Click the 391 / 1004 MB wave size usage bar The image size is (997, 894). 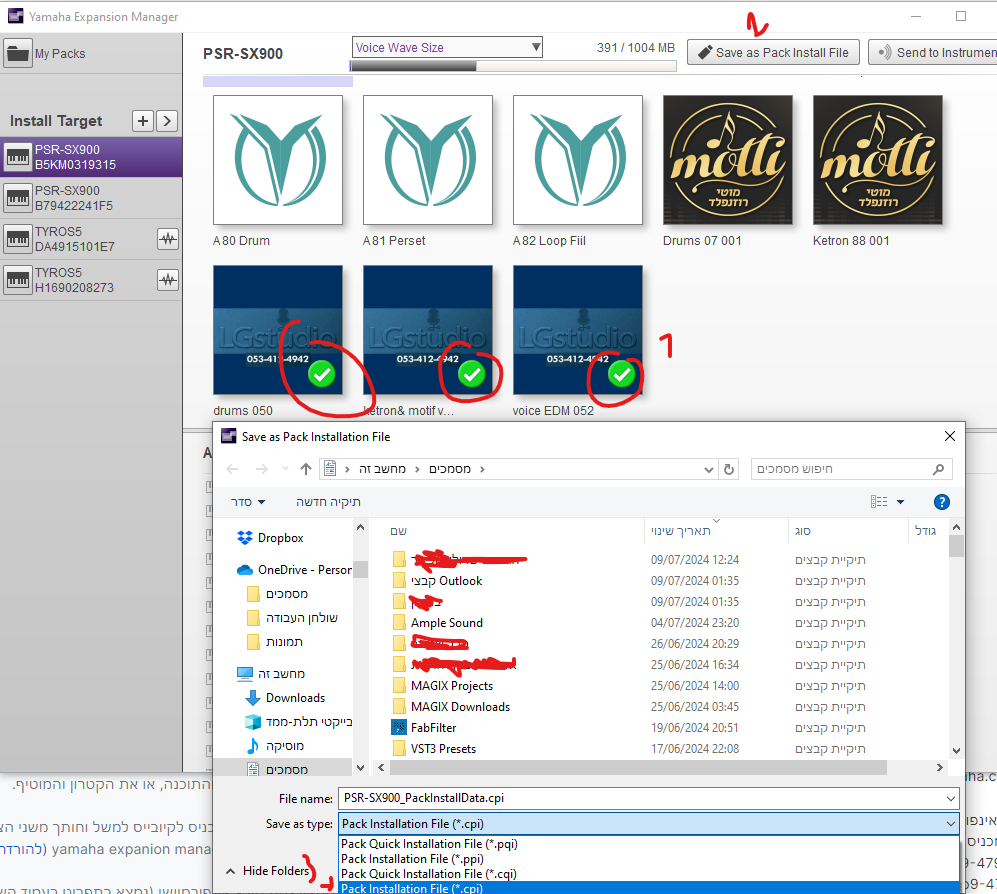512,66
